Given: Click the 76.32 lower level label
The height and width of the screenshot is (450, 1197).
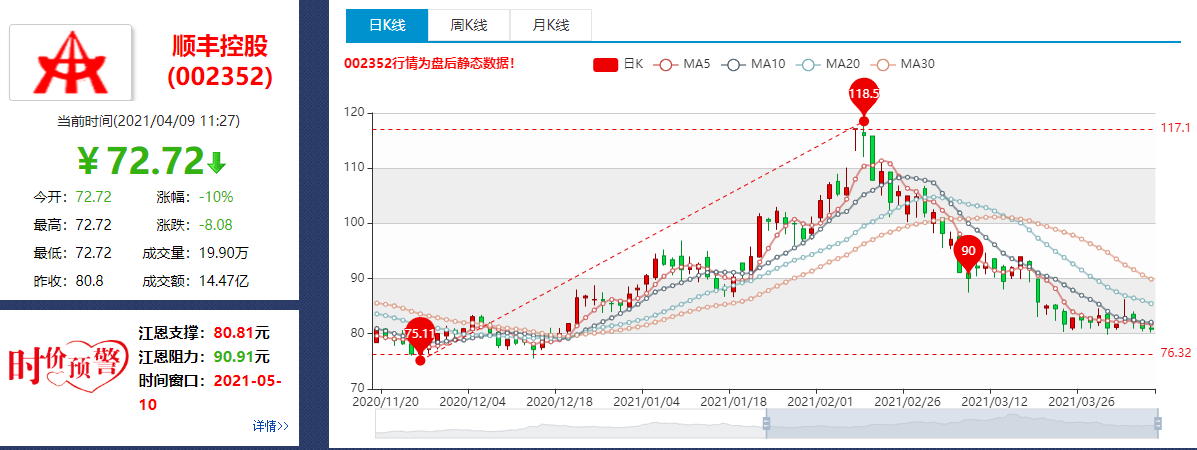Looking at the screenshot, I should pos(1175,354).
